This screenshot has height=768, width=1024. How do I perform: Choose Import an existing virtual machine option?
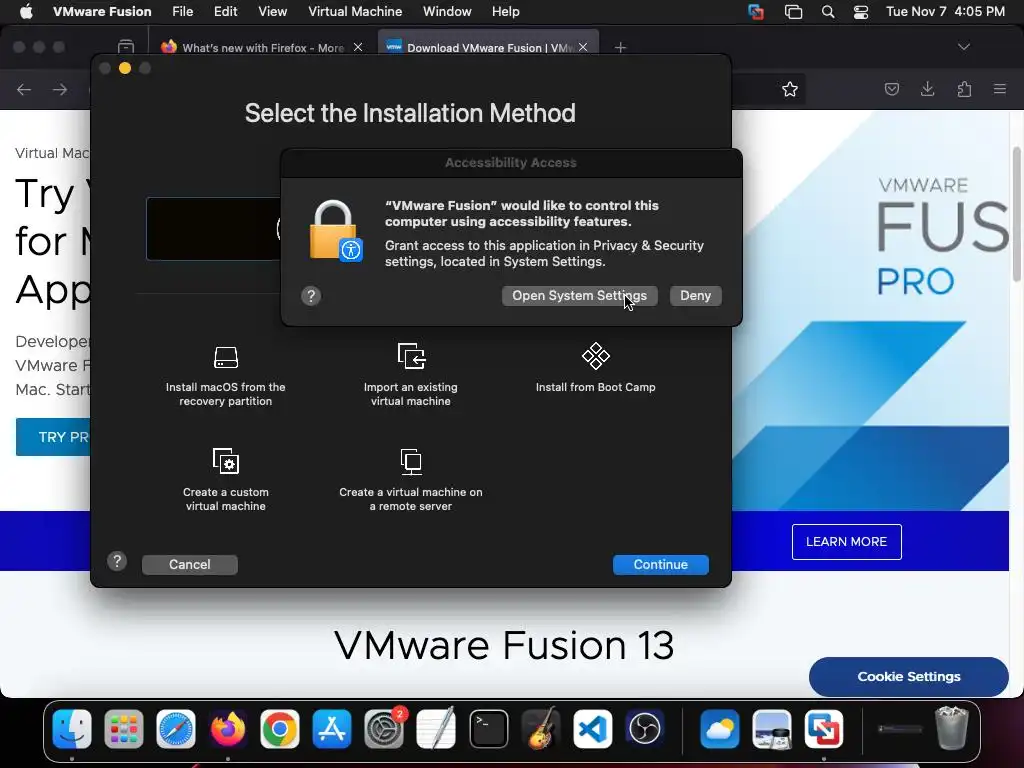(411, 376)
